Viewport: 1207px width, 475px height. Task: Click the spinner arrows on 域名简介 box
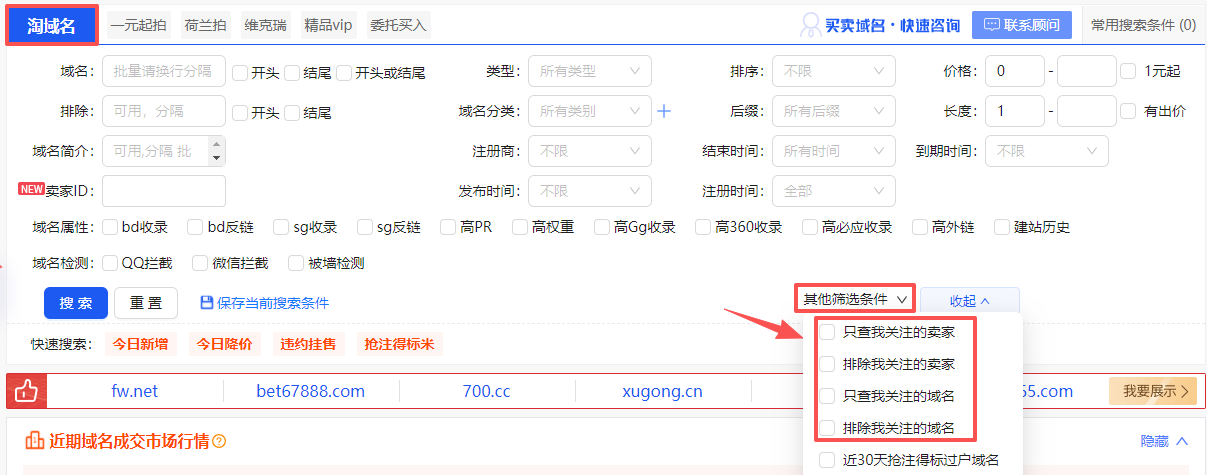[216, 151]
